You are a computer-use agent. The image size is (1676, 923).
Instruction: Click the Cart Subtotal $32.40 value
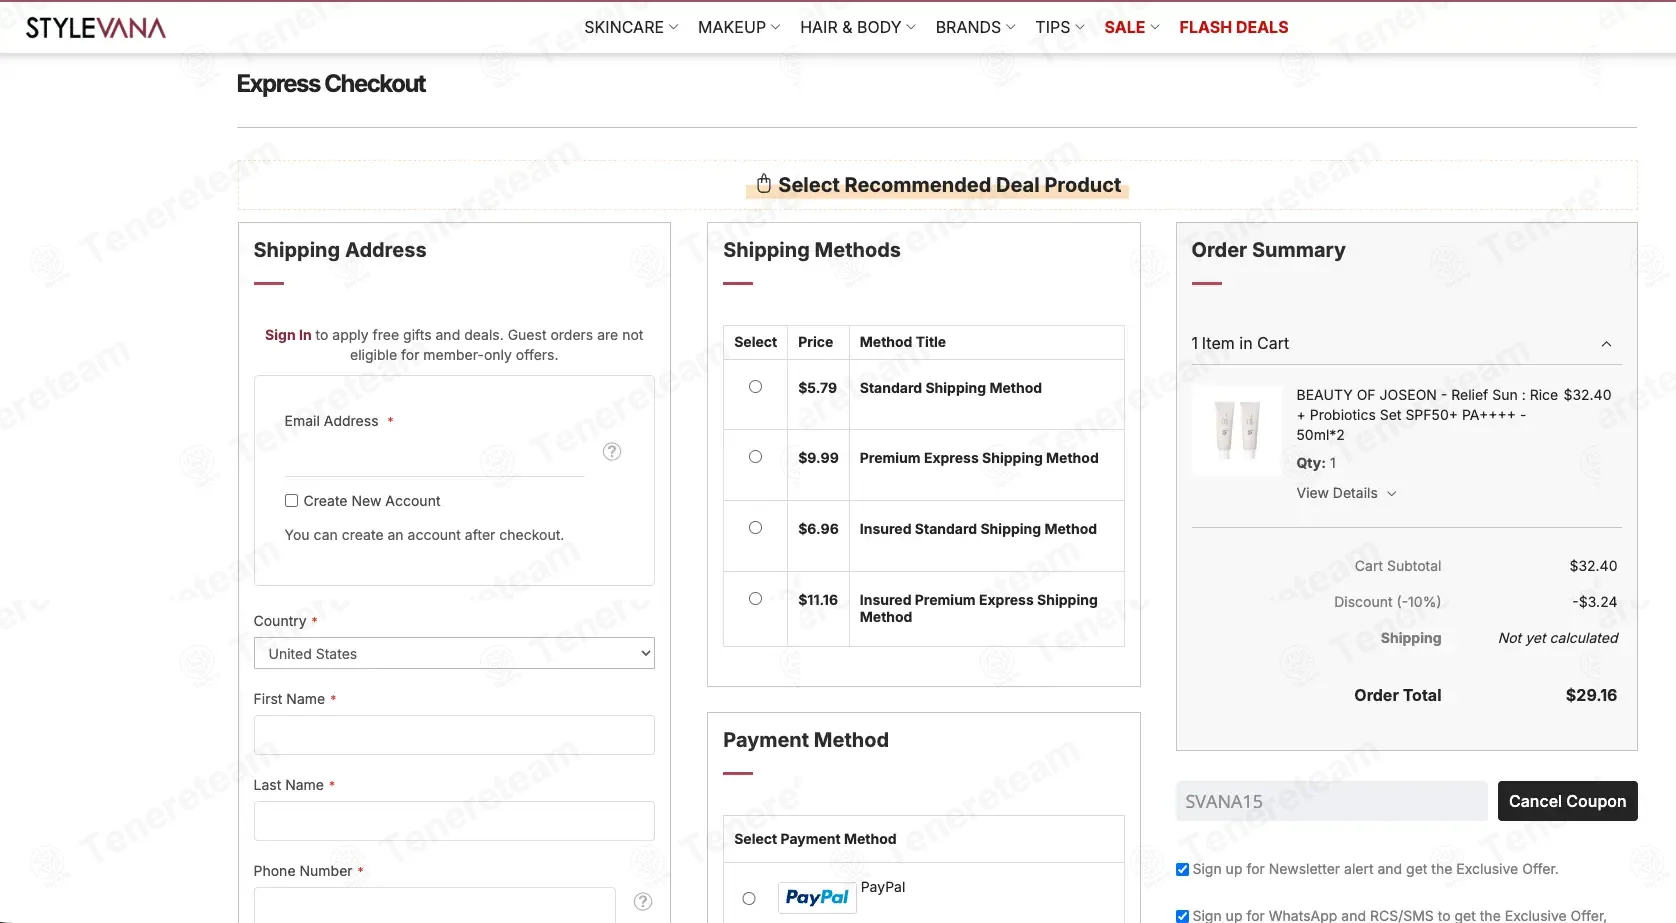[1593, 566]
